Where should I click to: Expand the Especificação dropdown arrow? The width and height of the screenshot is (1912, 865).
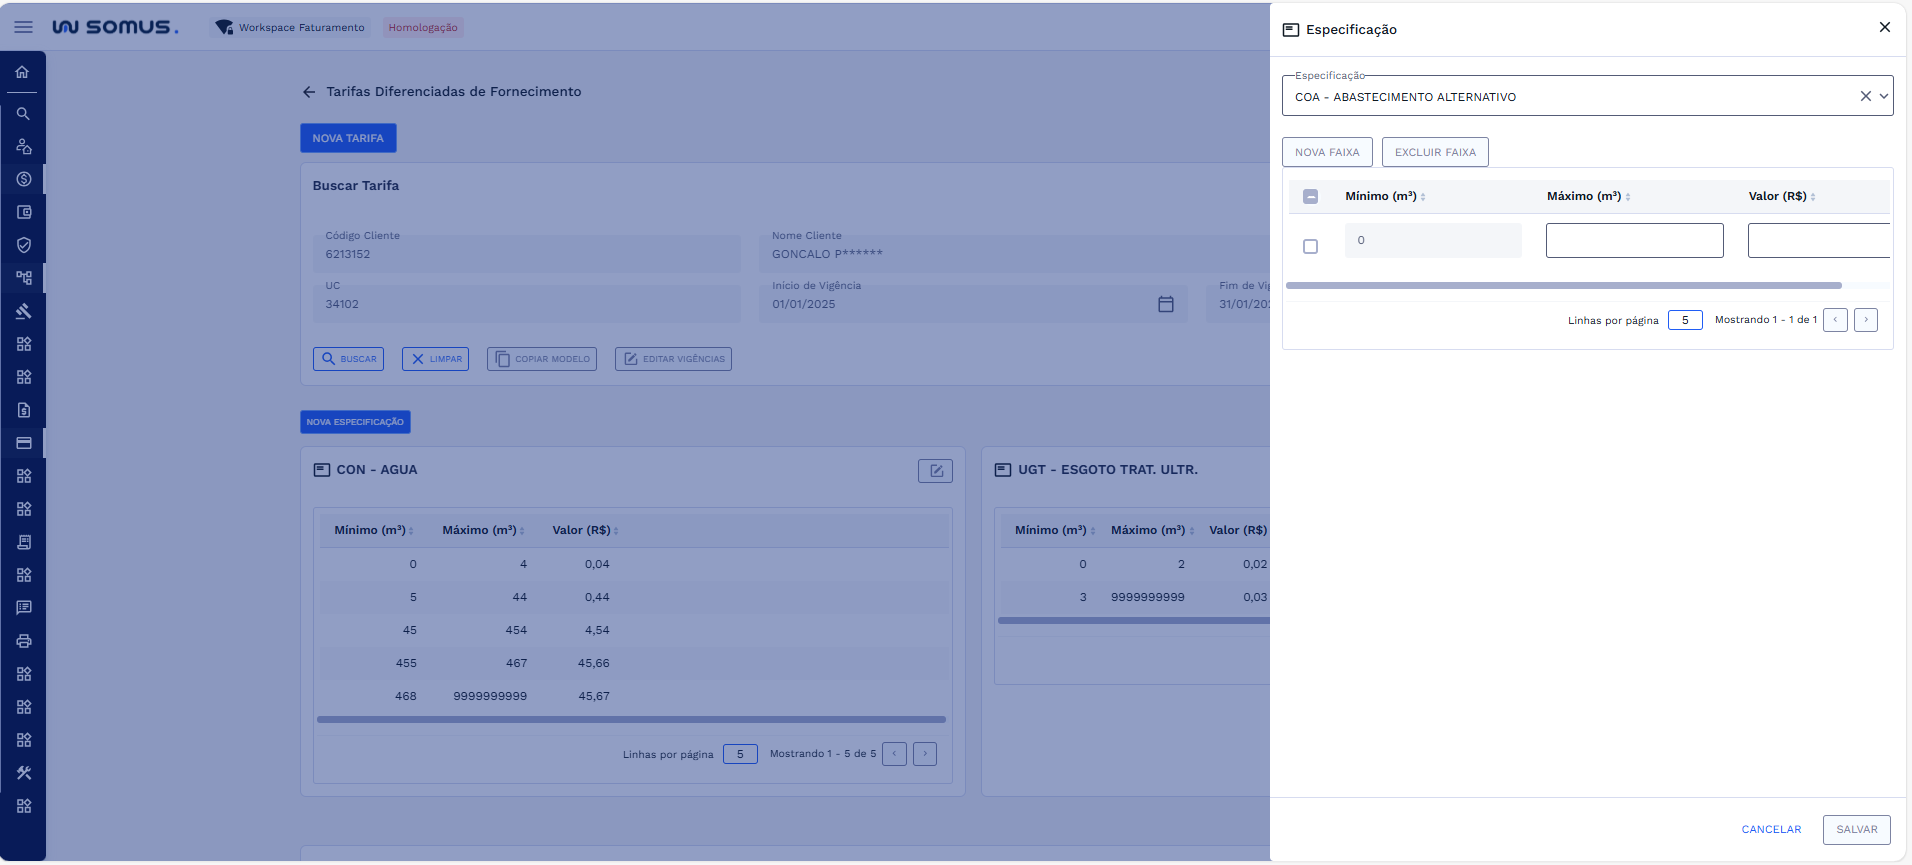1884,97
